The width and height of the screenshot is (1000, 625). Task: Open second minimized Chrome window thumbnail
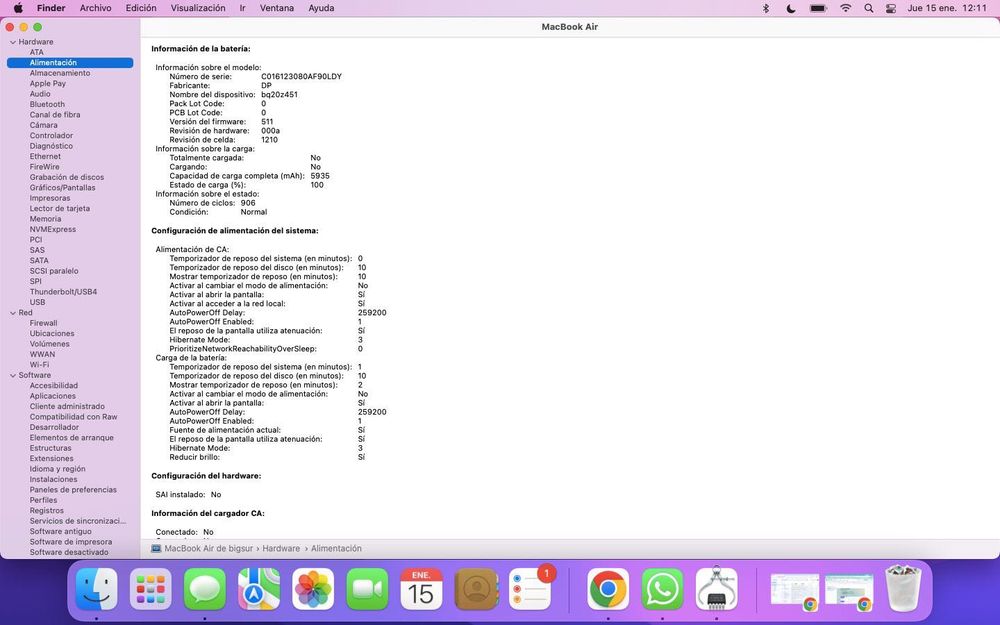pyautogui.click(x=849, y=591)
